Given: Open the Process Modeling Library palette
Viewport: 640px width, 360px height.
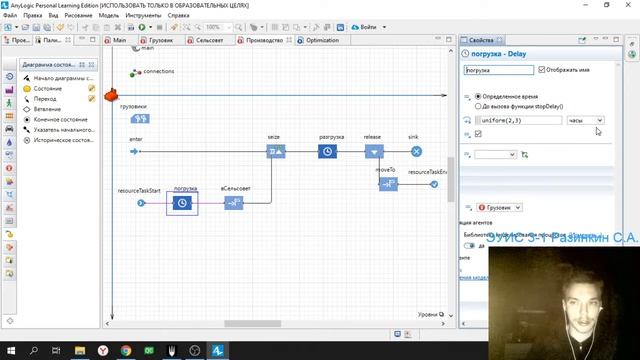Looking at the screenshot, I should point(9,77).
